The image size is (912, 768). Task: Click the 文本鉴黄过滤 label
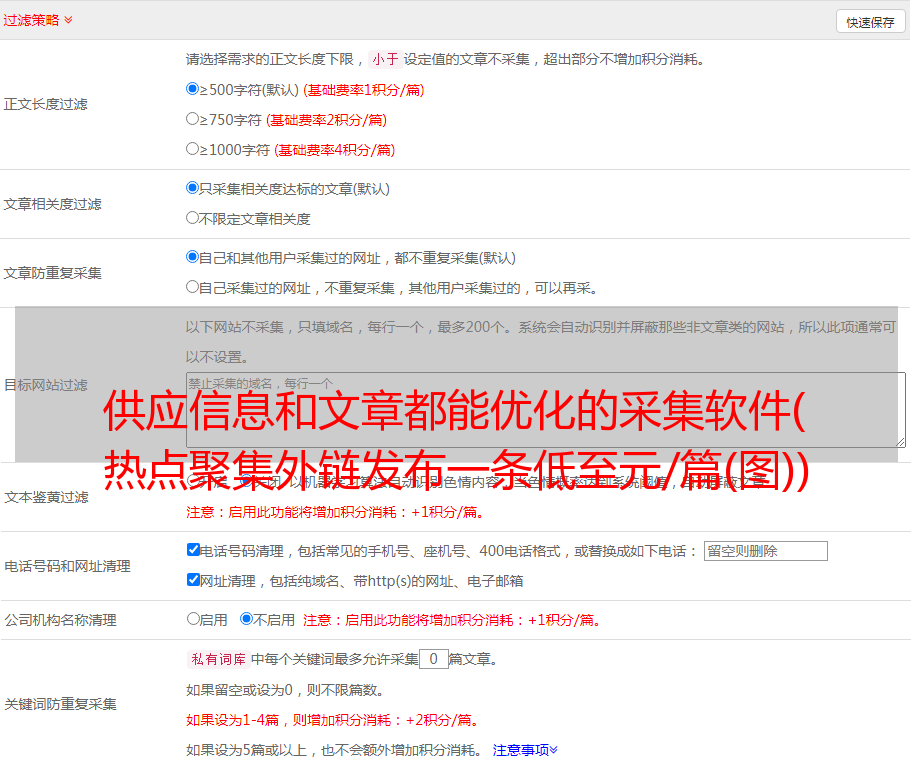coord(46,497)
